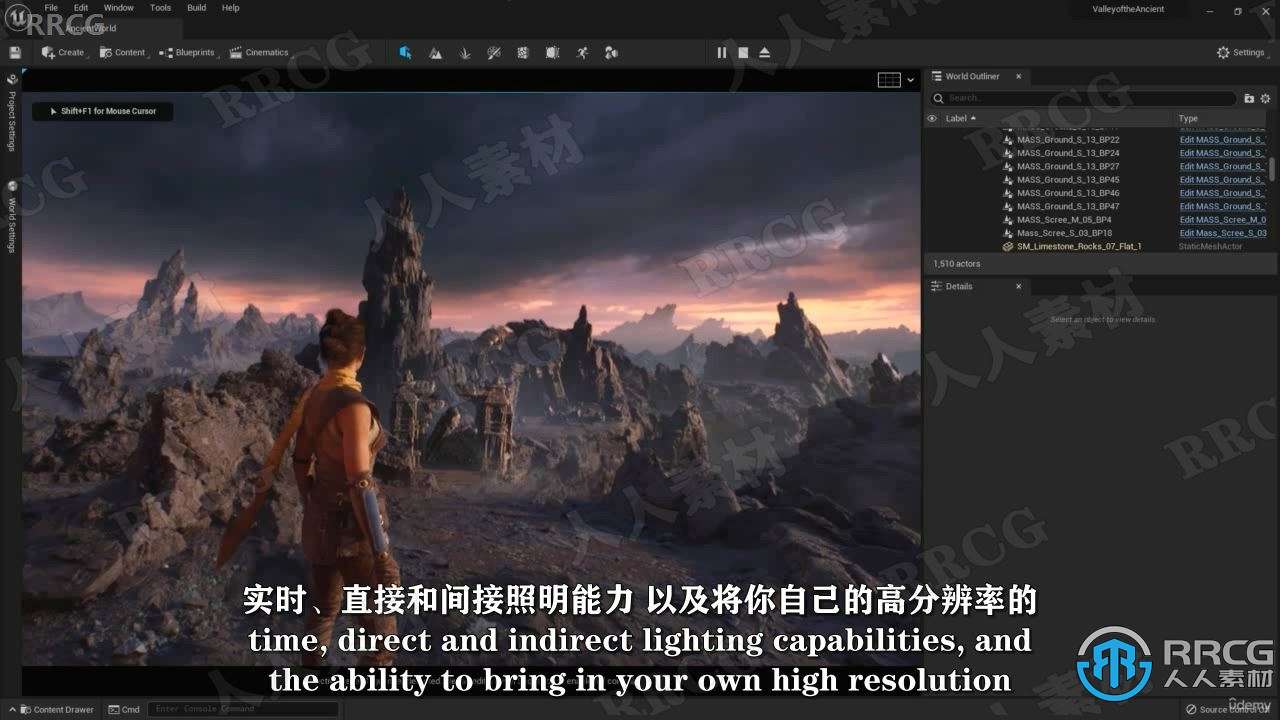Eject from the player controller
The height and width of the screenshot is (720, 1280).
click(x=765, y=52)
